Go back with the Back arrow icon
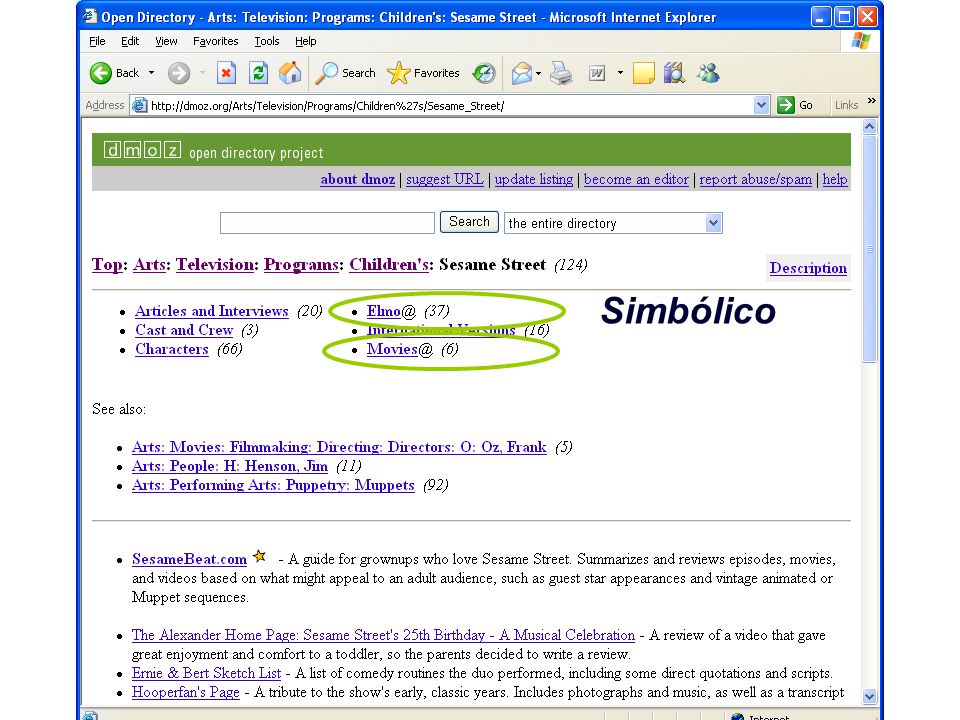This screenshot has height=720, width=960. pyautogui.click(x=101, y=73)
